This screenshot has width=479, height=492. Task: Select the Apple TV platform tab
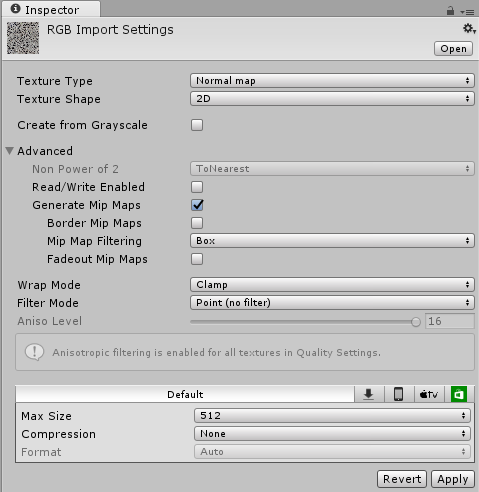(x=429, y=394)
